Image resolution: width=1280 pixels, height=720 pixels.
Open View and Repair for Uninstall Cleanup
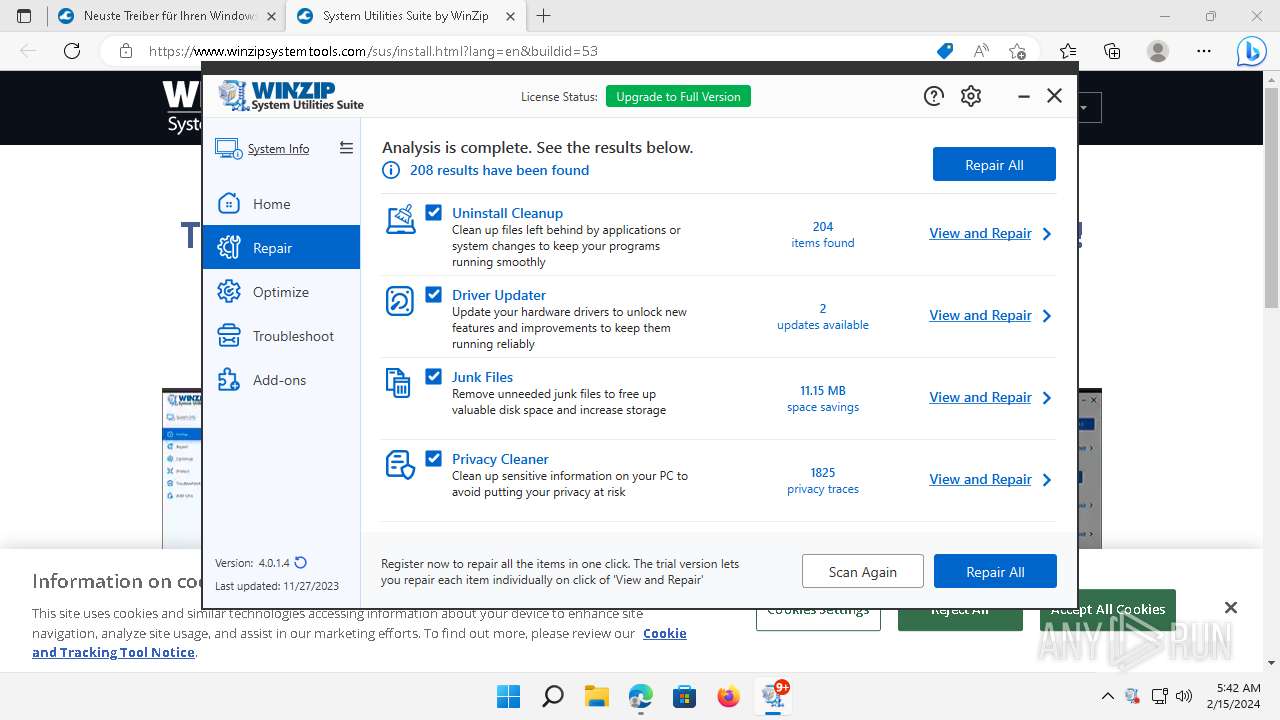tap(980, 233)
